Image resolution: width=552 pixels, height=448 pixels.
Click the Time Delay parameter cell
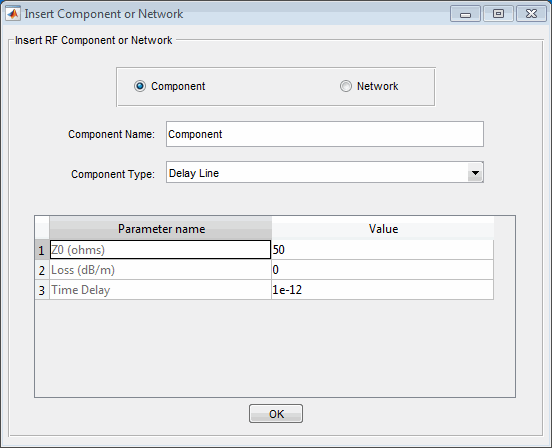161,290
